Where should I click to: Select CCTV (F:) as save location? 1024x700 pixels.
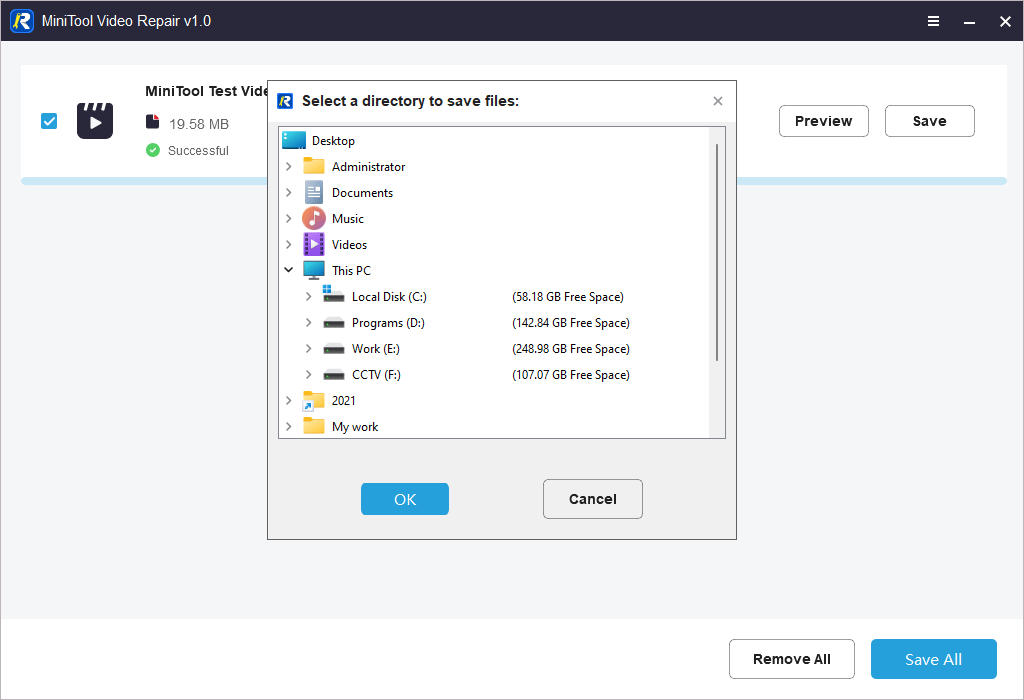pos(376,375)
